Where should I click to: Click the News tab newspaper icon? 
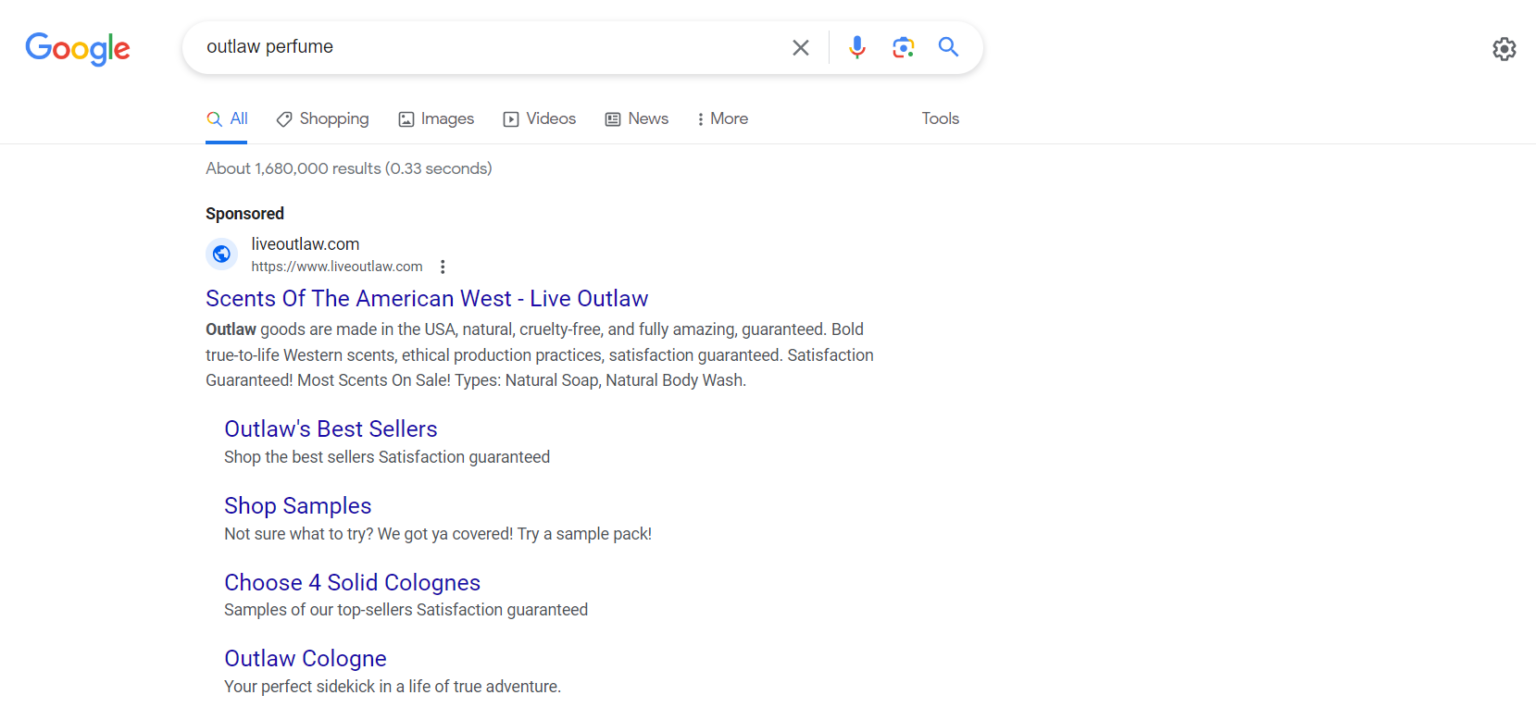point(612,118)
